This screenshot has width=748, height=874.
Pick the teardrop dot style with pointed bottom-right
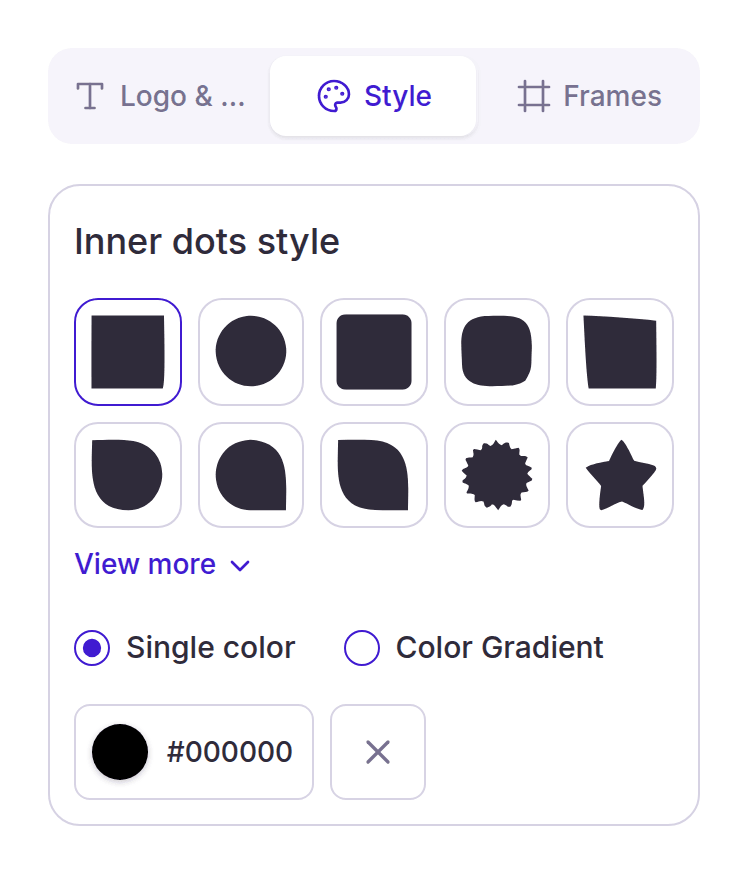(251, 475)
